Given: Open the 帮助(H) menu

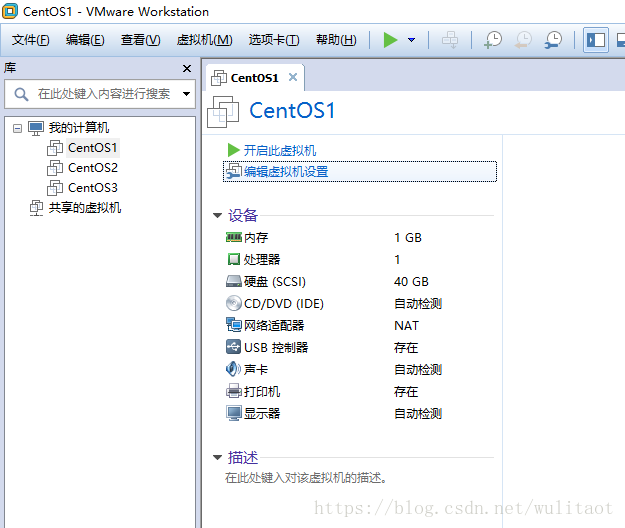Looking at the screenshot, I should click(x=336, y=40).
